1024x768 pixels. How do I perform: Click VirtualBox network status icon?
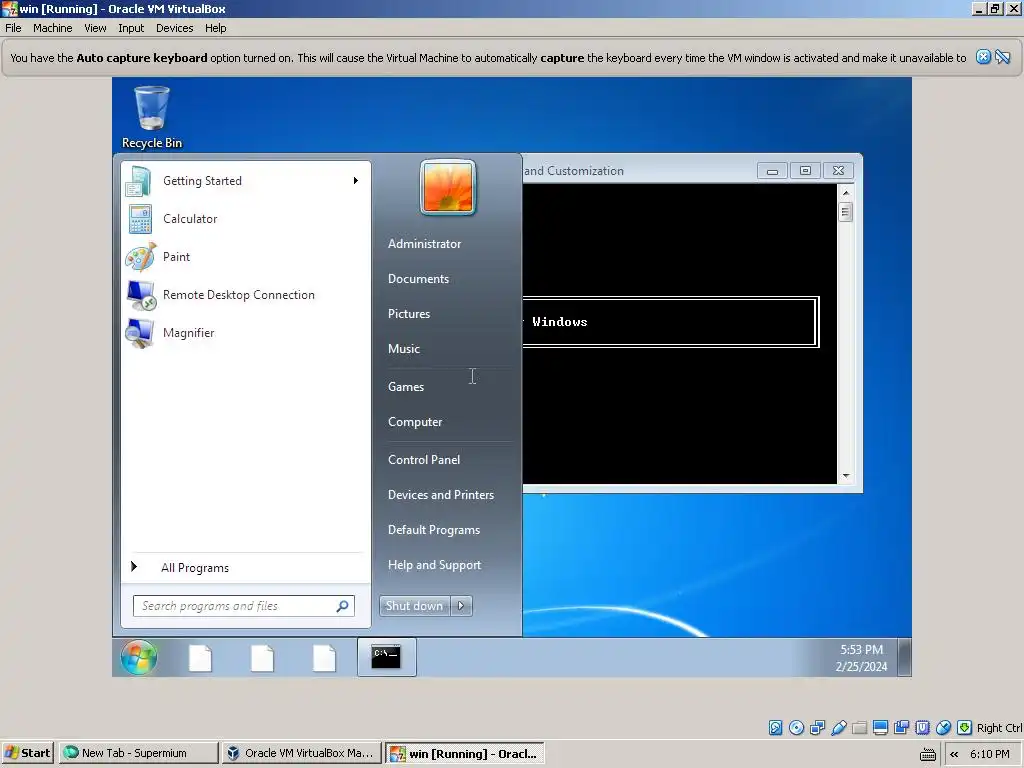(x=817, y=728)
